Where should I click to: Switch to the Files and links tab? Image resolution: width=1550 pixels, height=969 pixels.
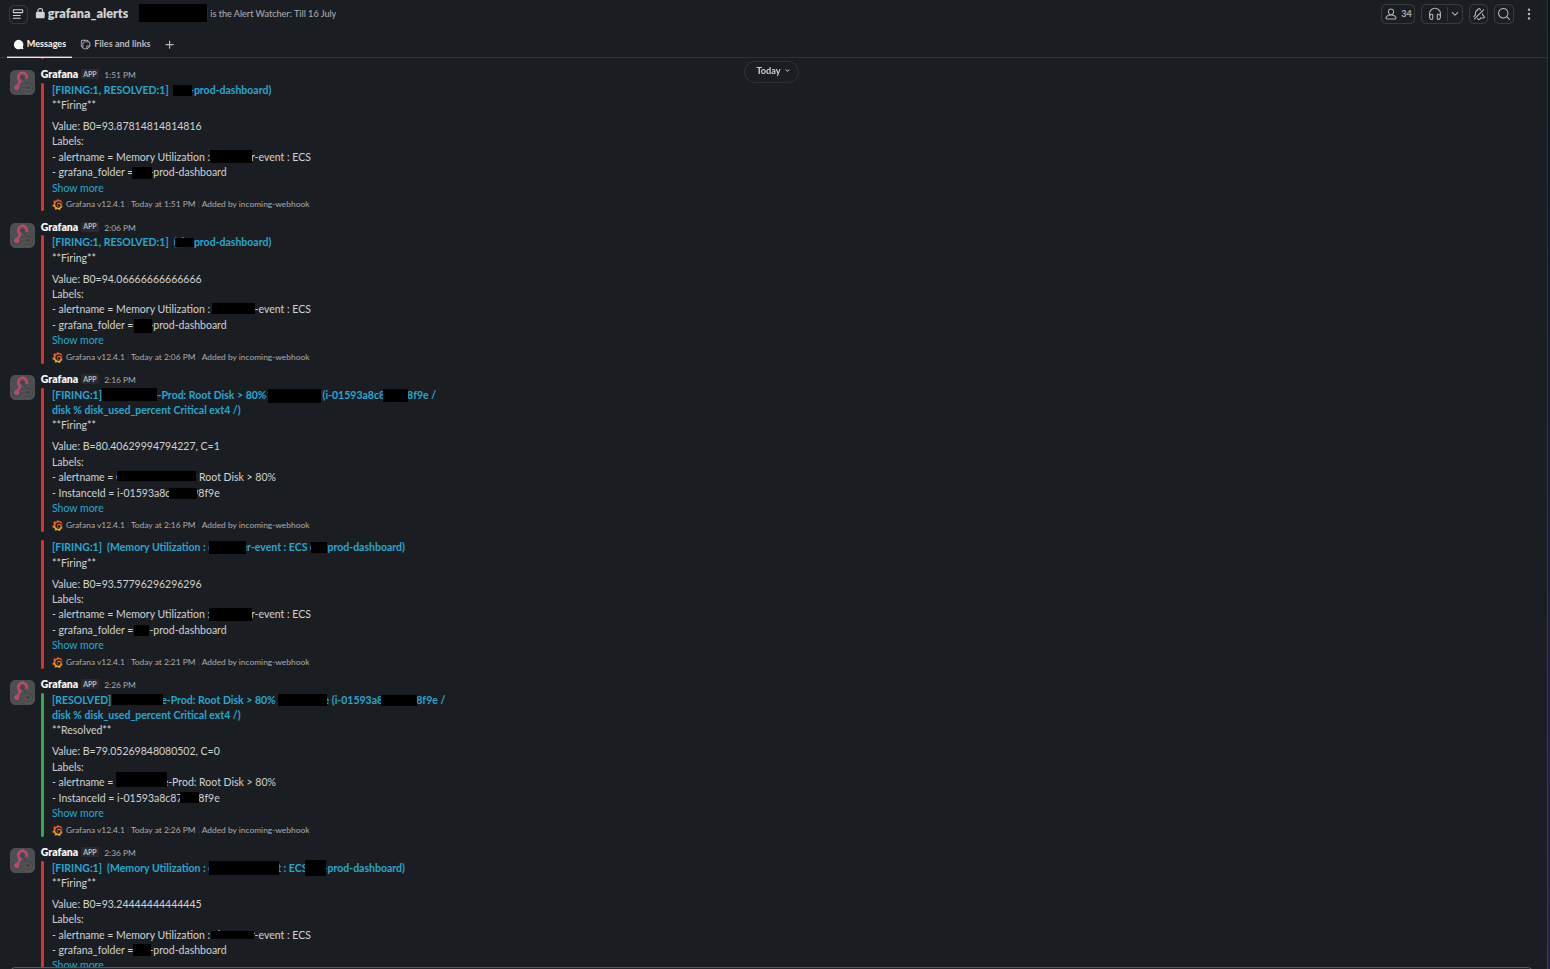tap(116, 44)
